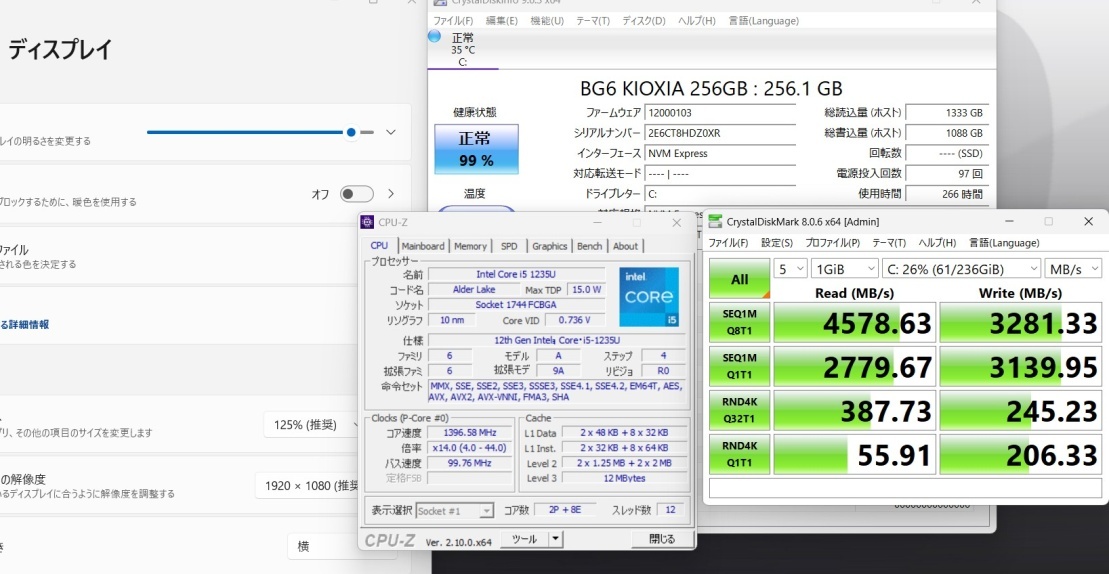The width and height of the screenshot is (1109, 574).
Task: Click the ツール button in CPU-Z
Action: click(x=524, y=539)
